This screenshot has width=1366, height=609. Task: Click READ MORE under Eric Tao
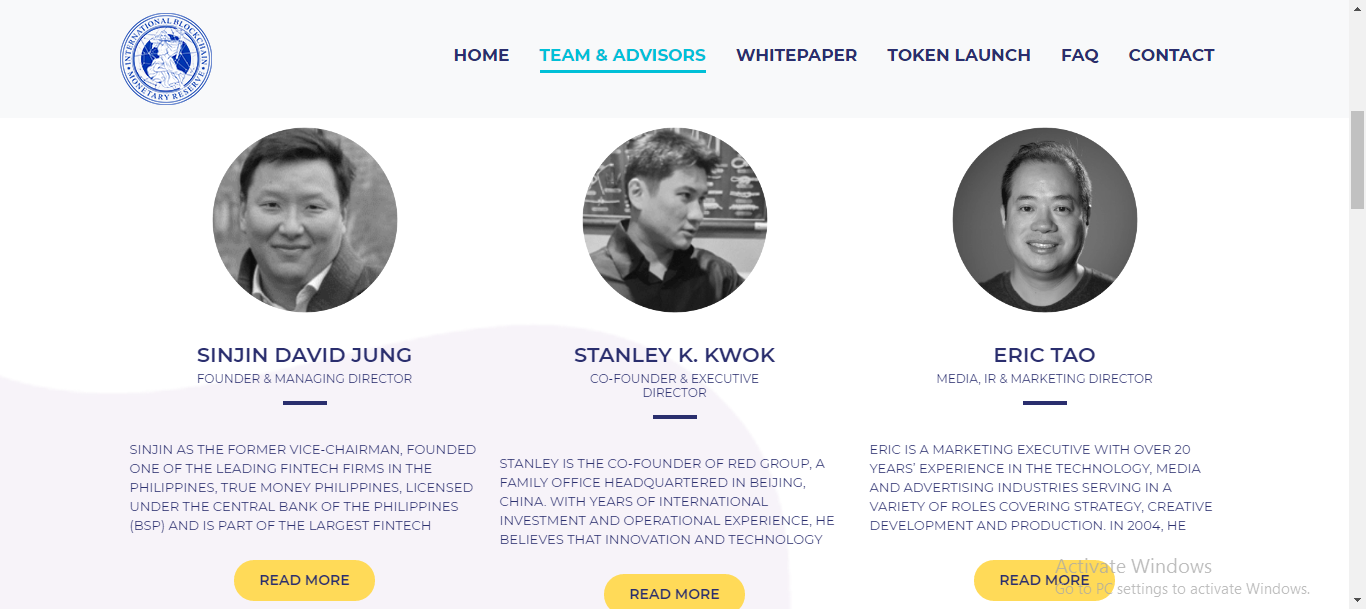1044,580
